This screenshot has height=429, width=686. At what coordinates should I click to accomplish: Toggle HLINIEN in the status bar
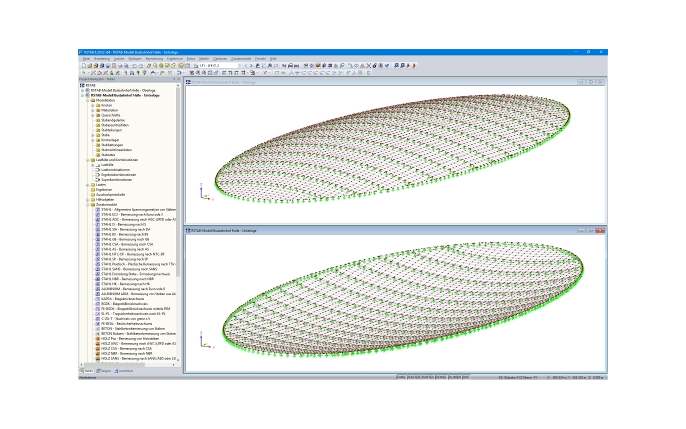455,377
